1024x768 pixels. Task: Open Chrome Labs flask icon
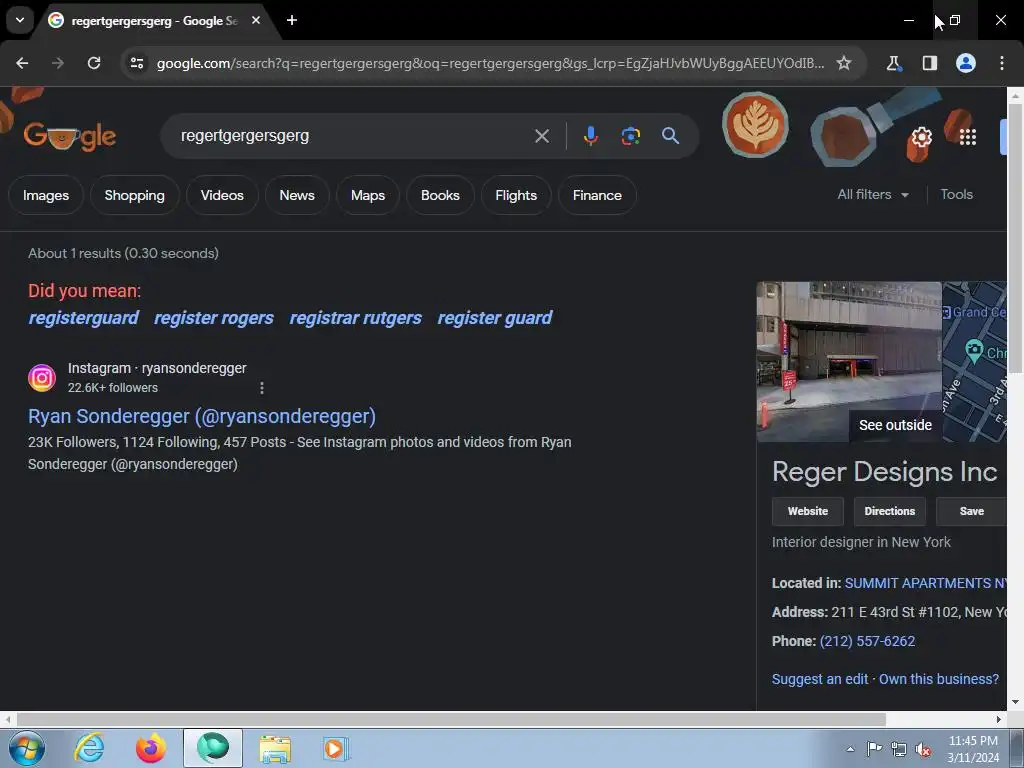(x=893, y=63)
